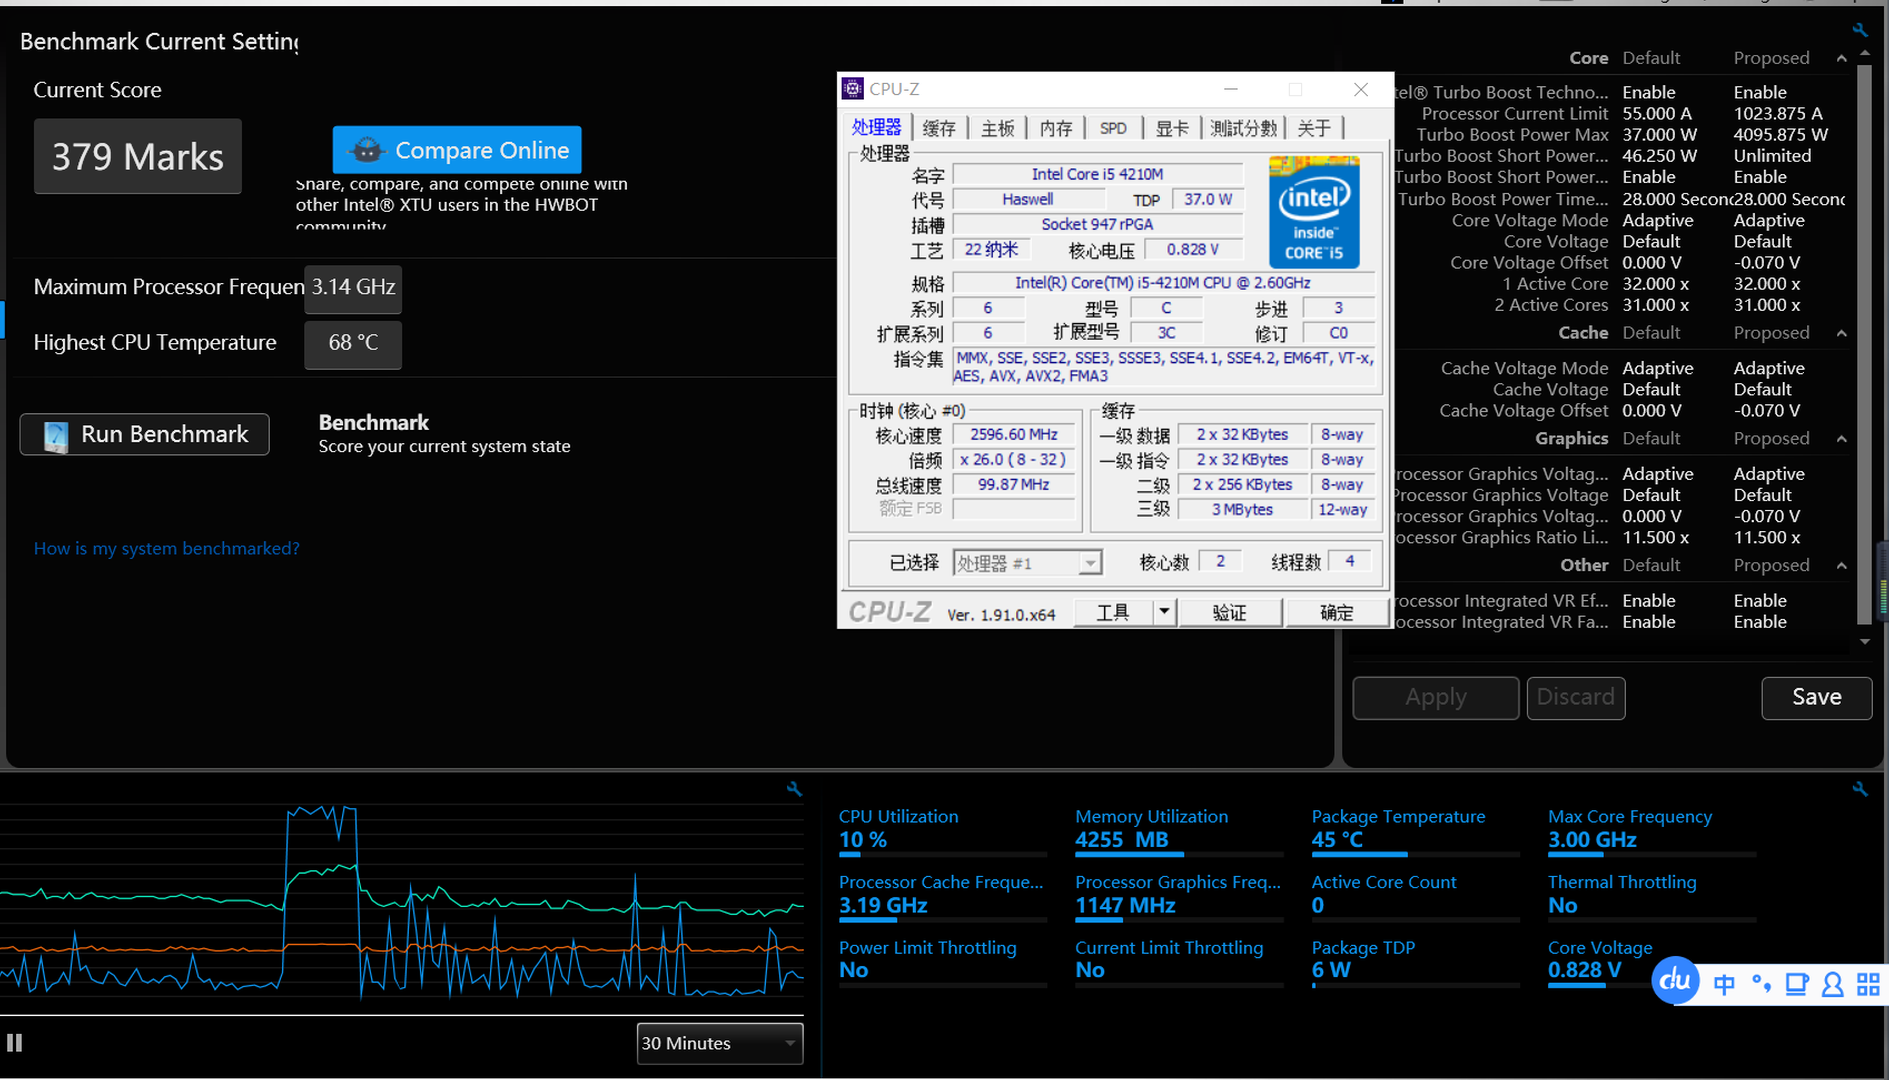Collapse the Core settings section

coord(1841,58)
